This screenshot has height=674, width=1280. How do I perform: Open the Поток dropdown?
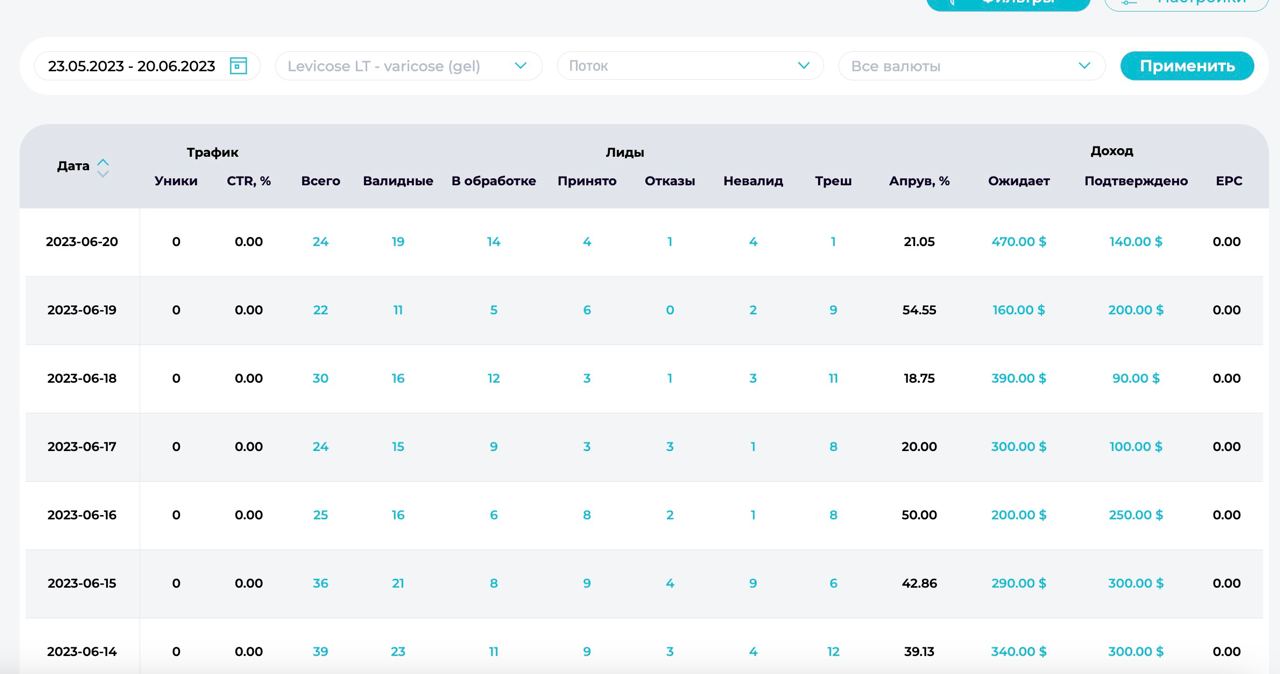tap(690, 66)
